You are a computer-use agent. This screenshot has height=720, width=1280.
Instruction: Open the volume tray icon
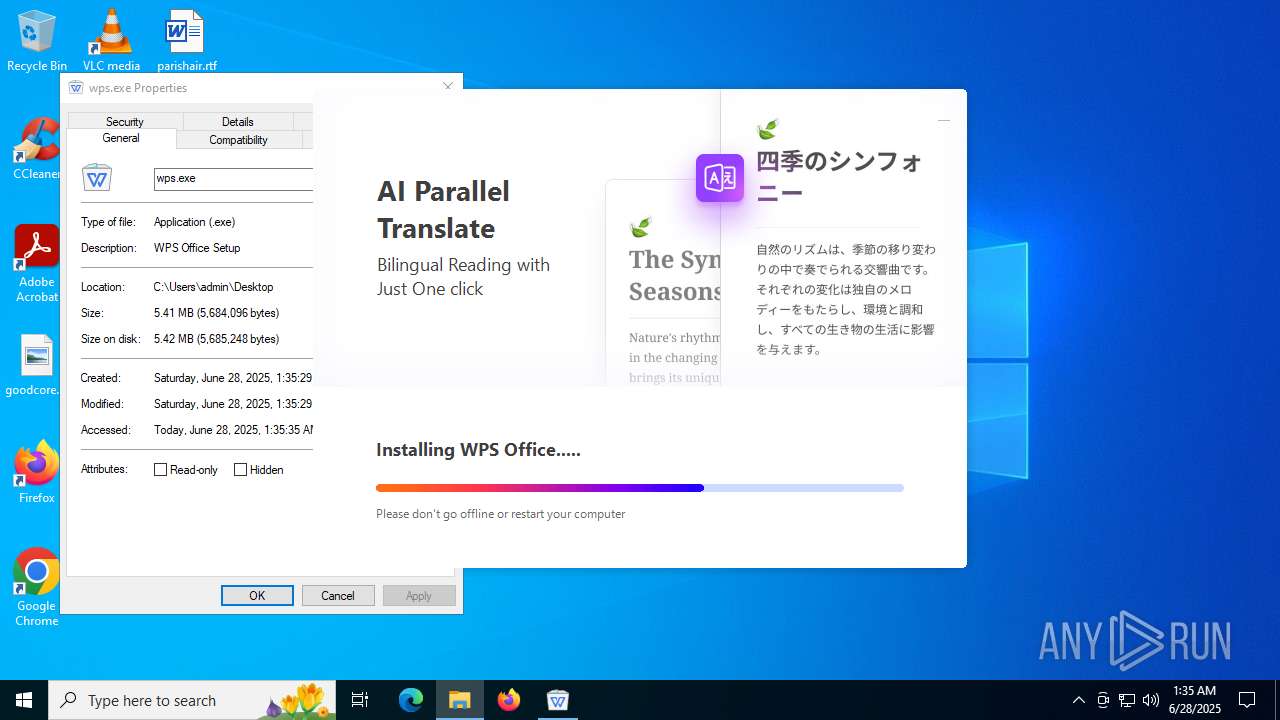[x=1151, y=700]
